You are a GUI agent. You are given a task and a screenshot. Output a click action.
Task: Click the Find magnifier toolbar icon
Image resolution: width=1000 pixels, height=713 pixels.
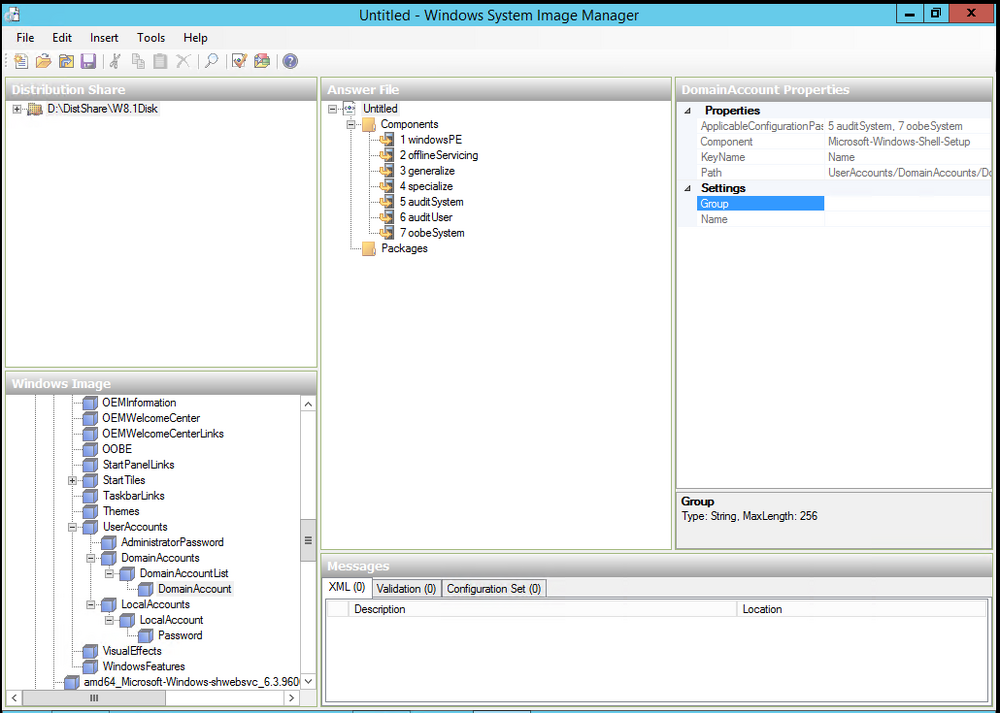pyautogui.click(x=211, y=61)
